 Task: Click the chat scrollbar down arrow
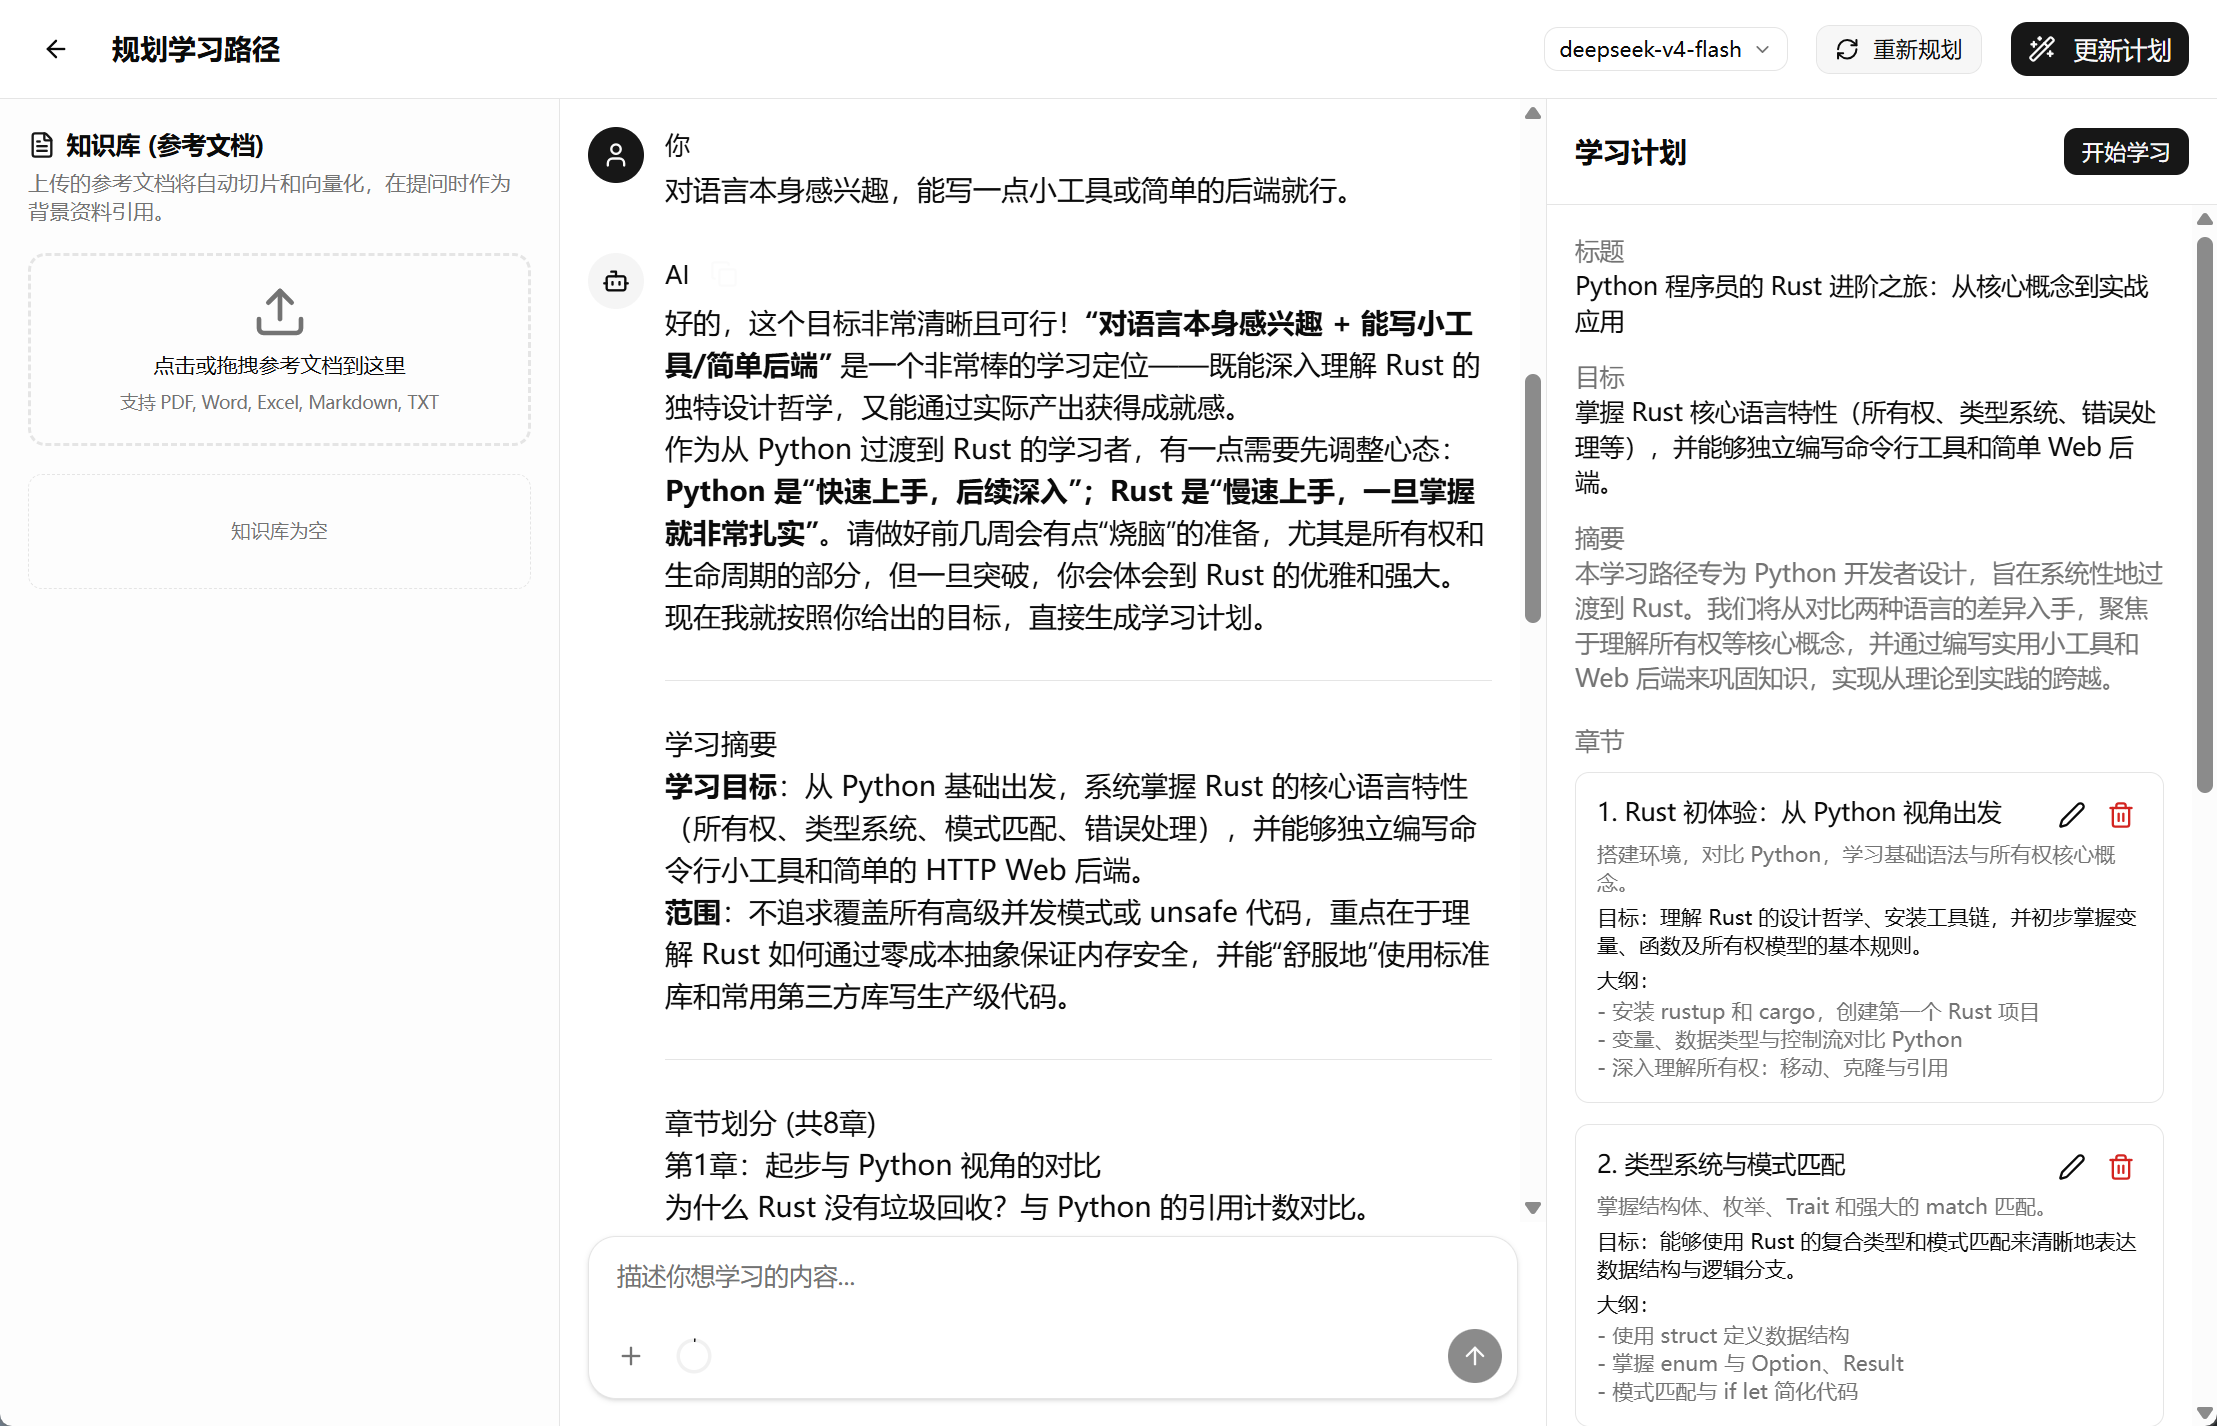click(x=1532, y=1208)
